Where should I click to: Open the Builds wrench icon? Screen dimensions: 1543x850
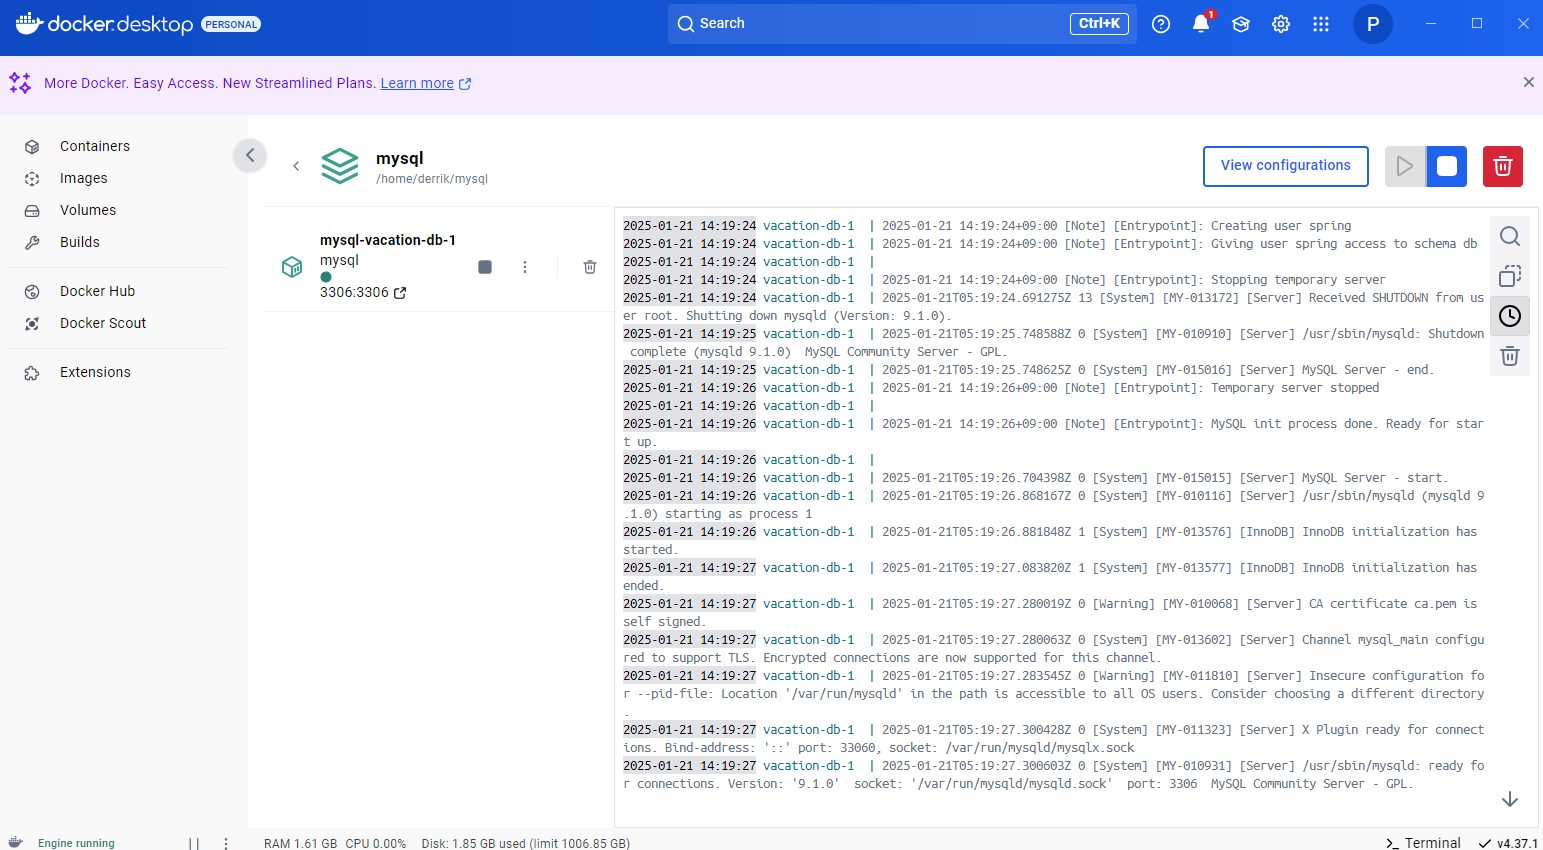click(32, 242)
